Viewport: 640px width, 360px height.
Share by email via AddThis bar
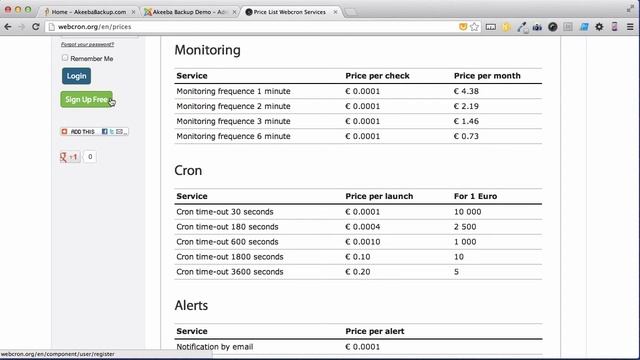pos(119,131)
